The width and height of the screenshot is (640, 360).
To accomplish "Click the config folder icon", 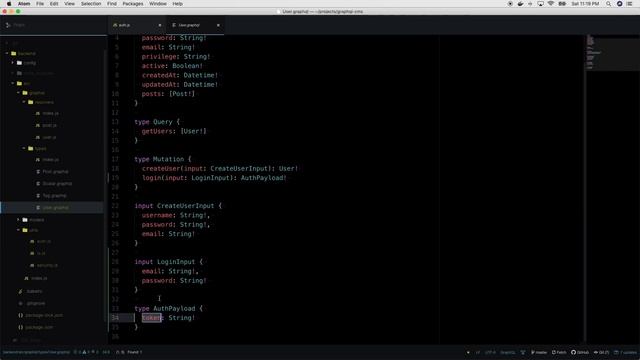I will (19, 63).
